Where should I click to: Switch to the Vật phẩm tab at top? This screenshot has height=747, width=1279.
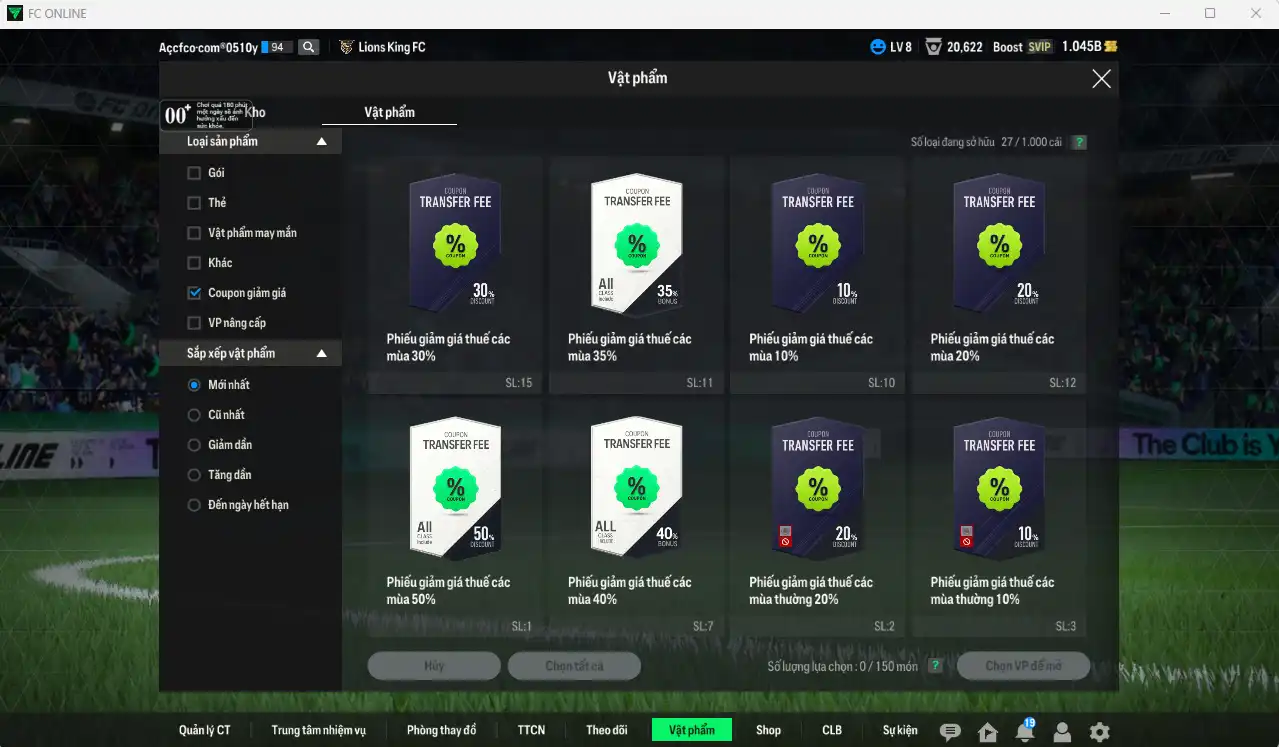[389, 113]
